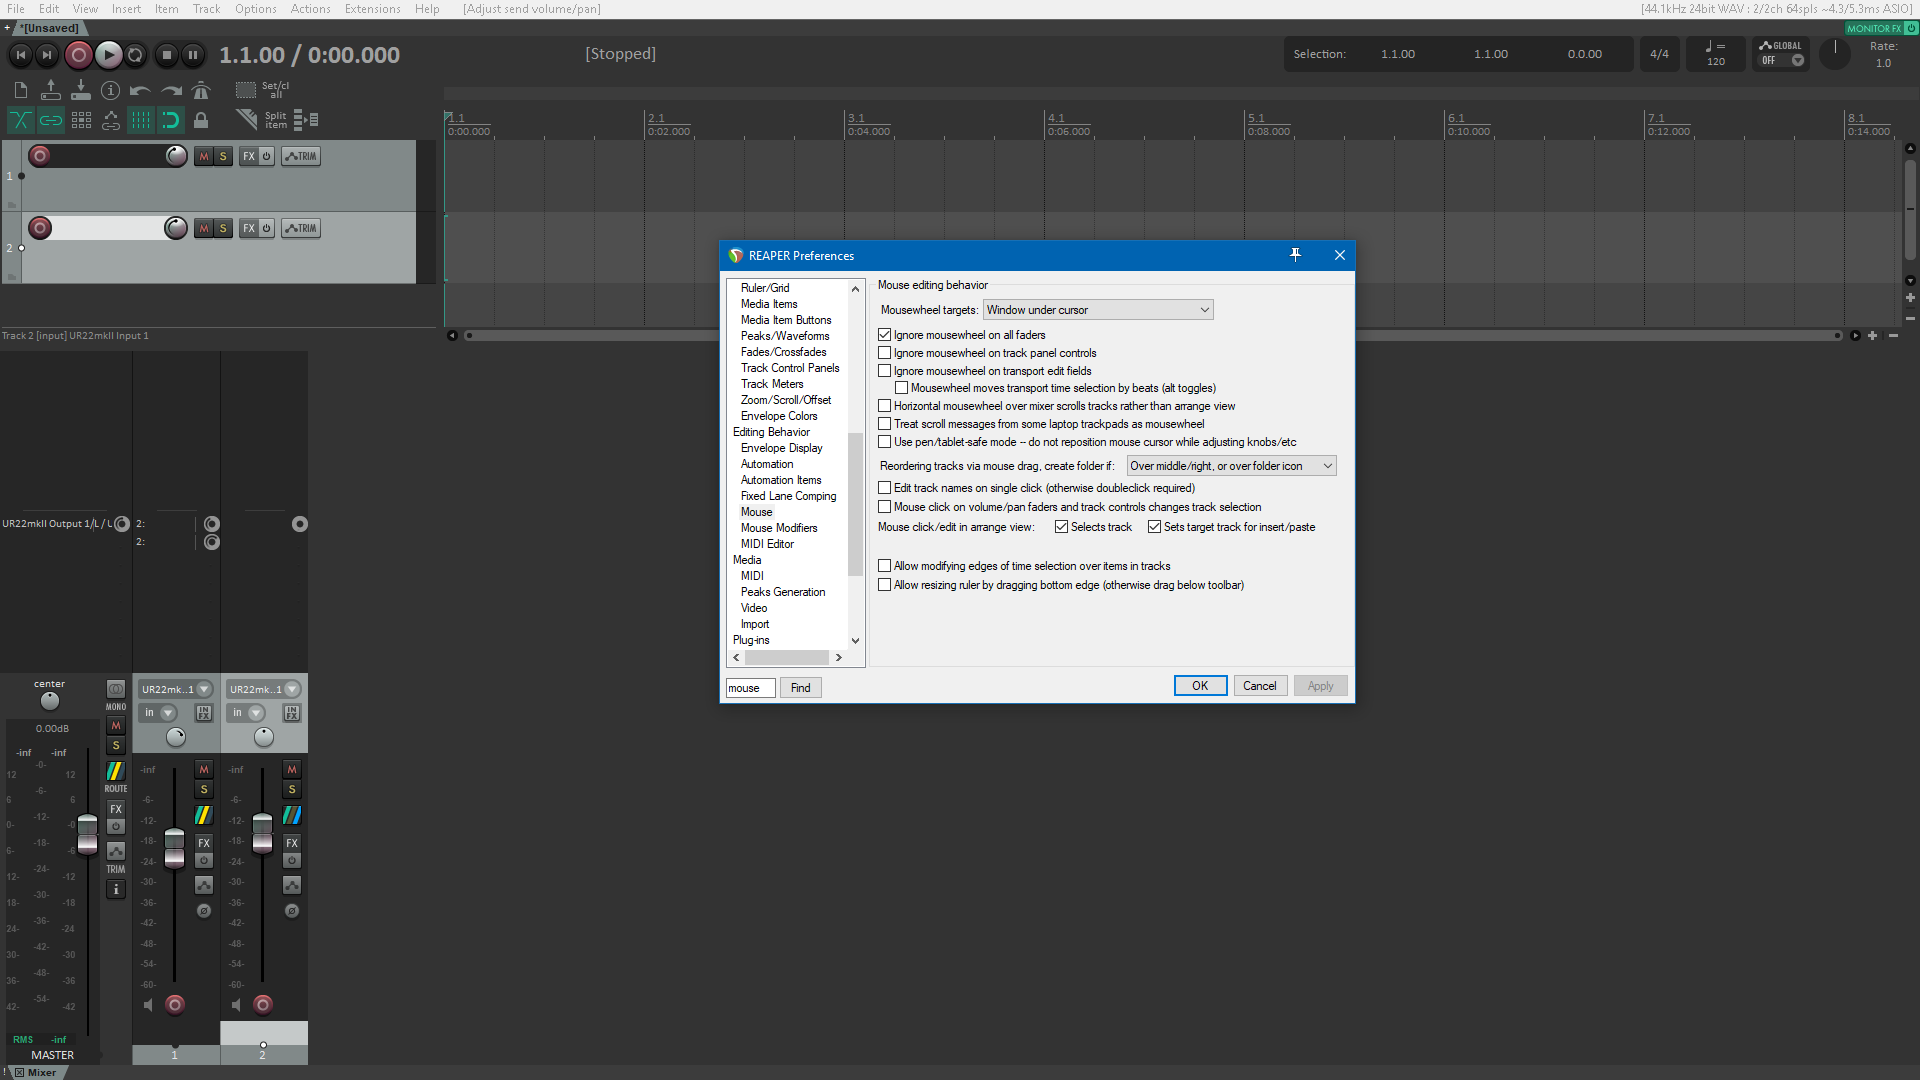This screenshot has height=1080, width=1920.
Task: Click the transport Record button
Action: 78,55
